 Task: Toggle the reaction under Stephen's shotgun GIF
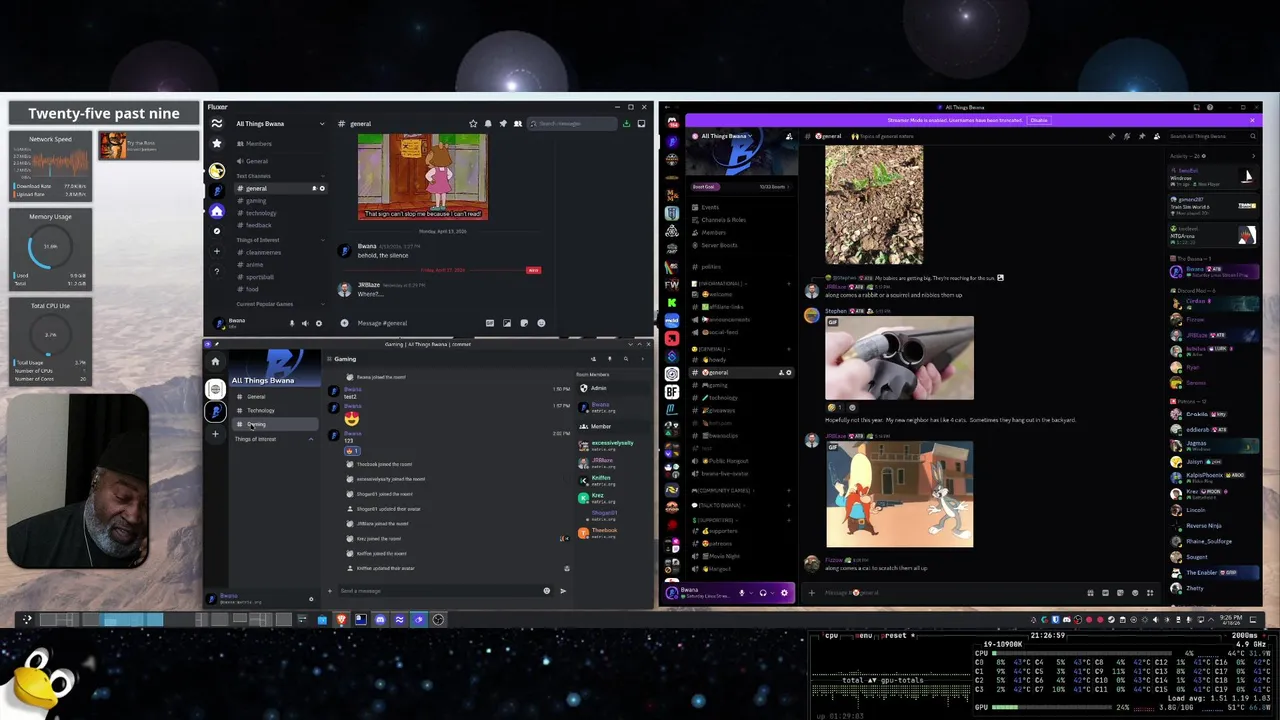pos(835,407)
